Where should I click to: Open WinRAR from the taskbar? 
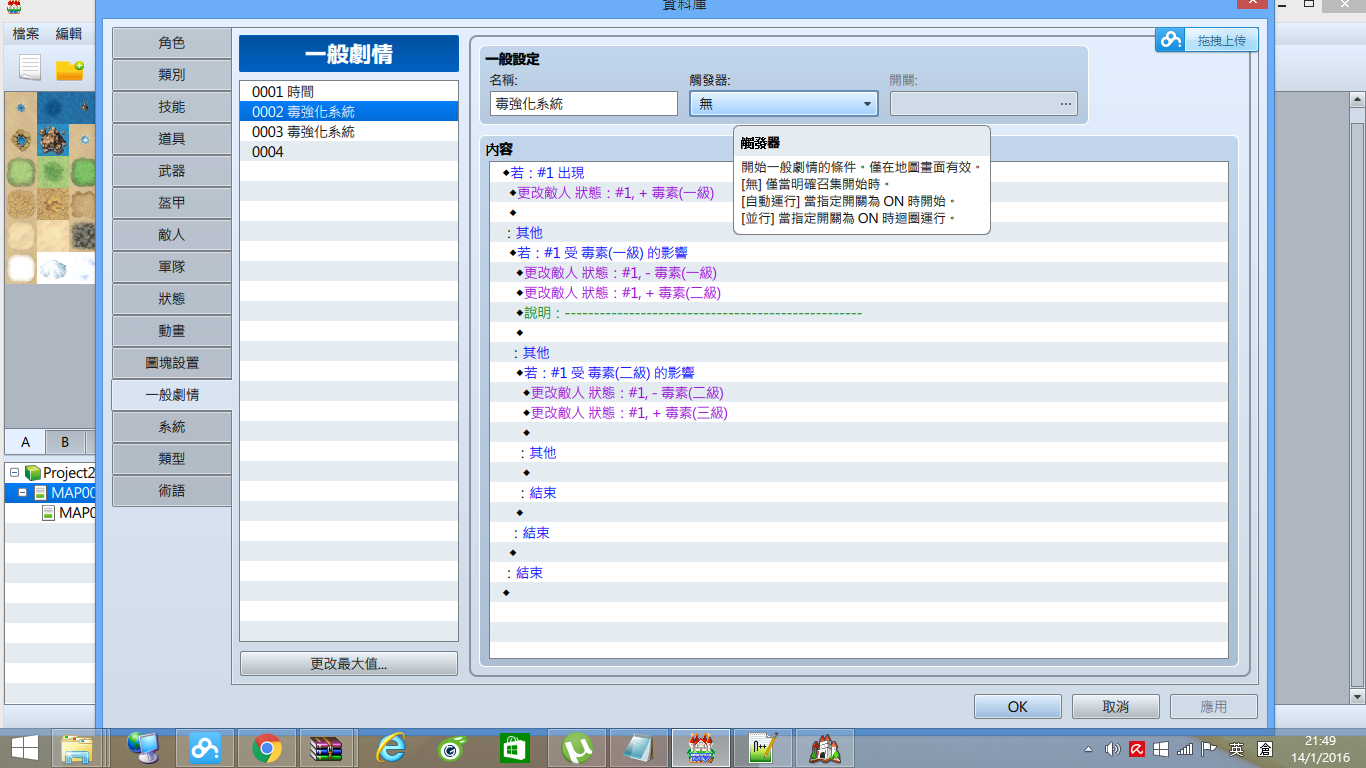tap(328, 748)
